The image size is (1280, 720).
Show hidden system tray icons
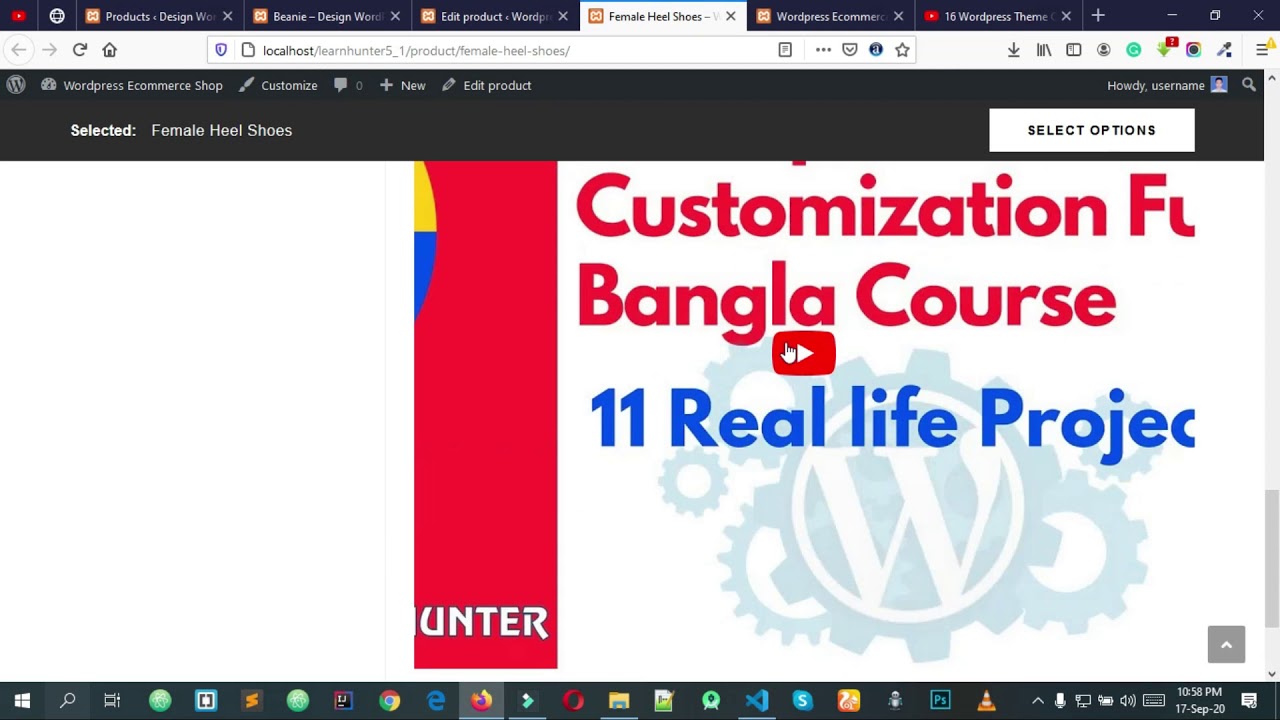1037,701
